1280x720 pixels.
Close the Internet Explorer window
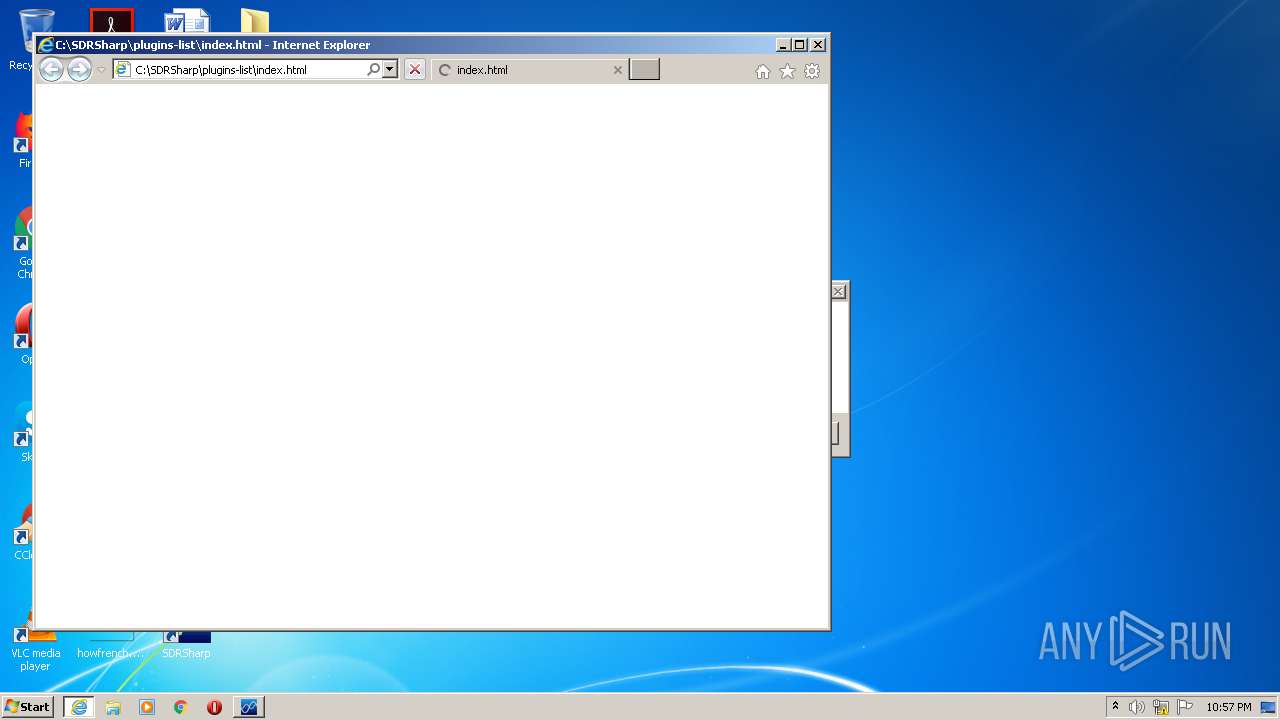pos(818,45)
